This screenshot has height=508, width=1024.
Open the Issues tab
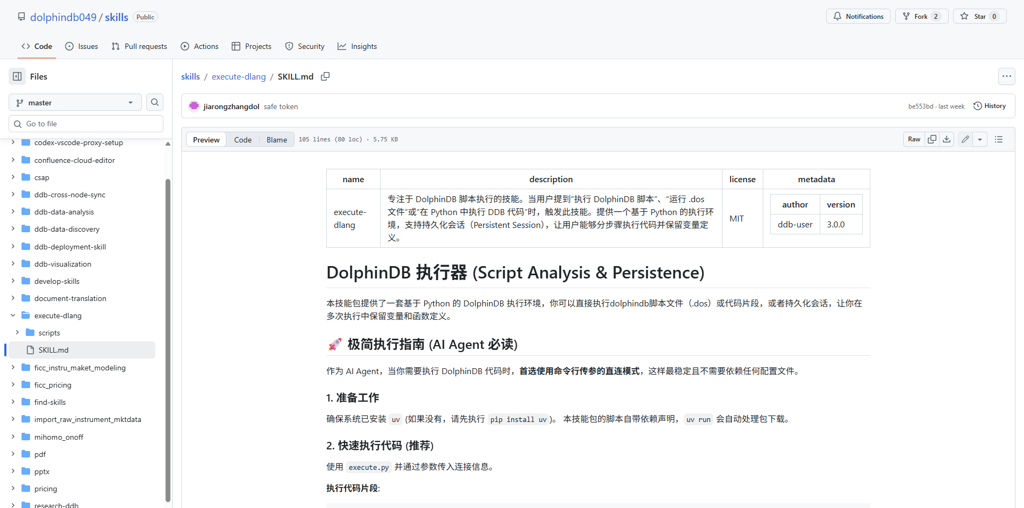[82, 46]
